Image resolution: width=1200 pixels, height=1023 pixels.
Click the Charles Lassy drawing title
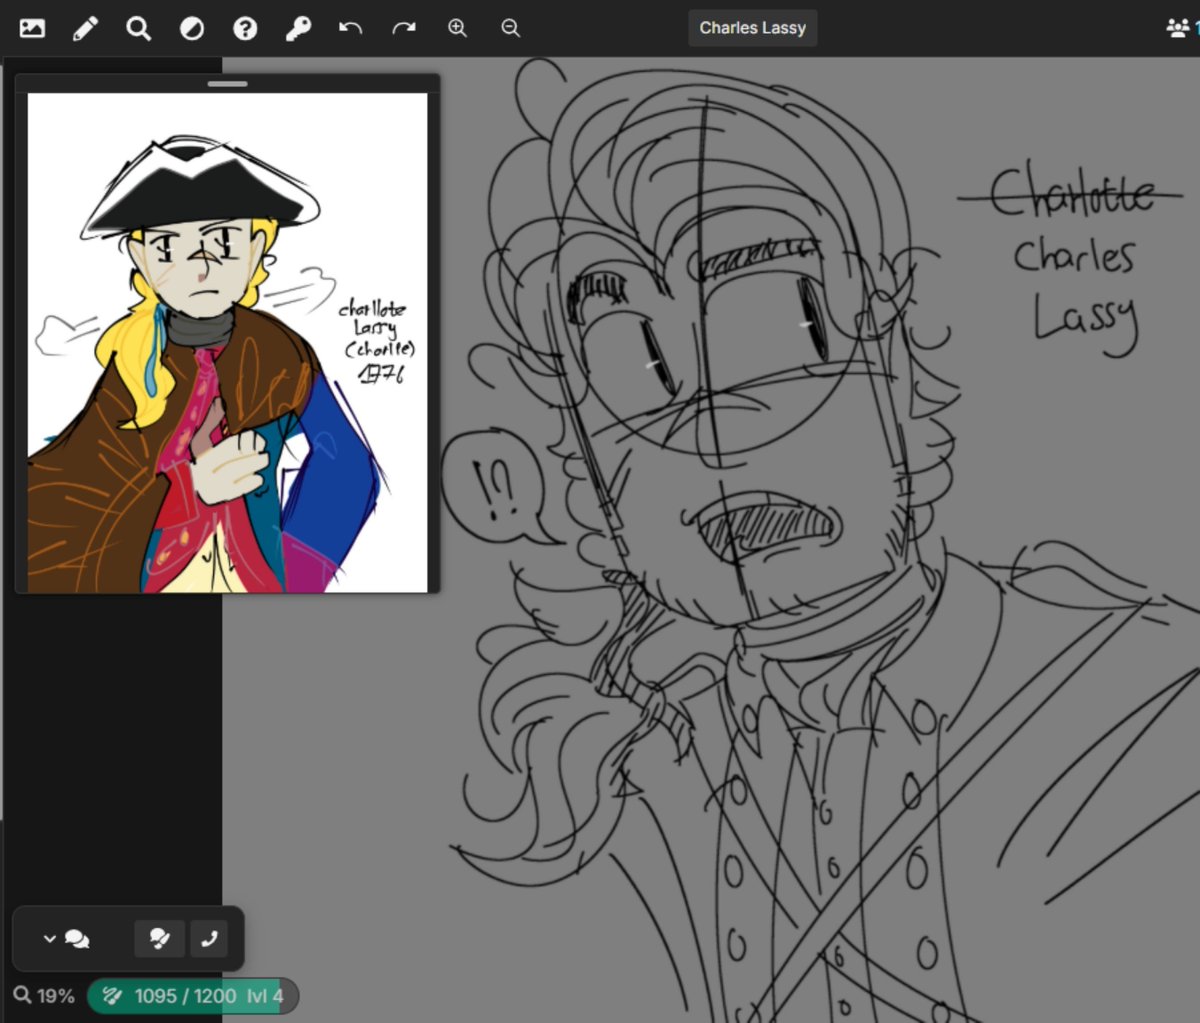click(753, 28)
